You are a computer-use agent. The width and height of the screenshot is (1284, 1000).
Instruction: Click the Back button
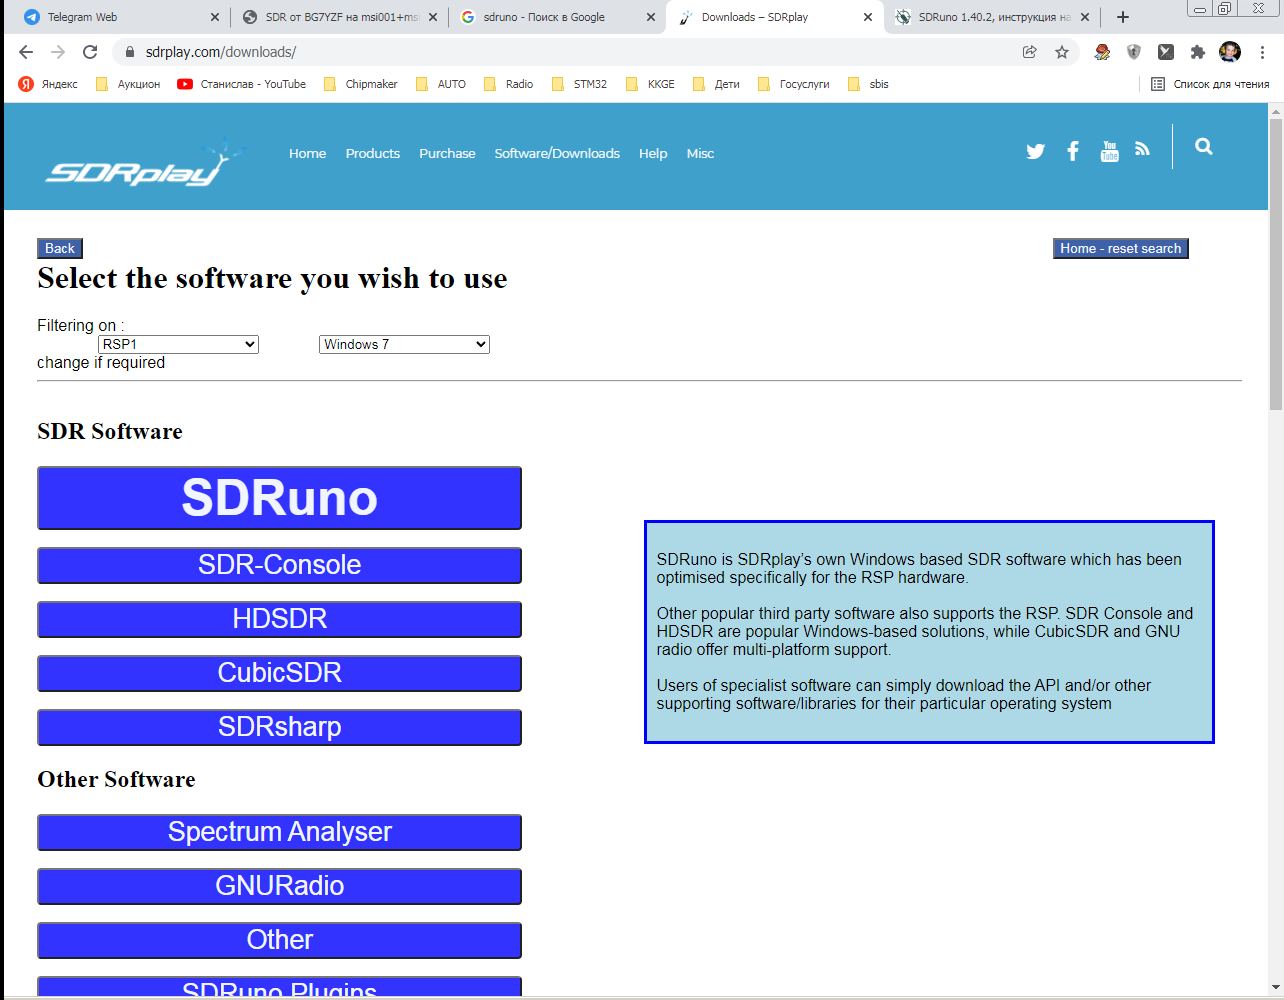pyautogui.click(x=60, y=248)
